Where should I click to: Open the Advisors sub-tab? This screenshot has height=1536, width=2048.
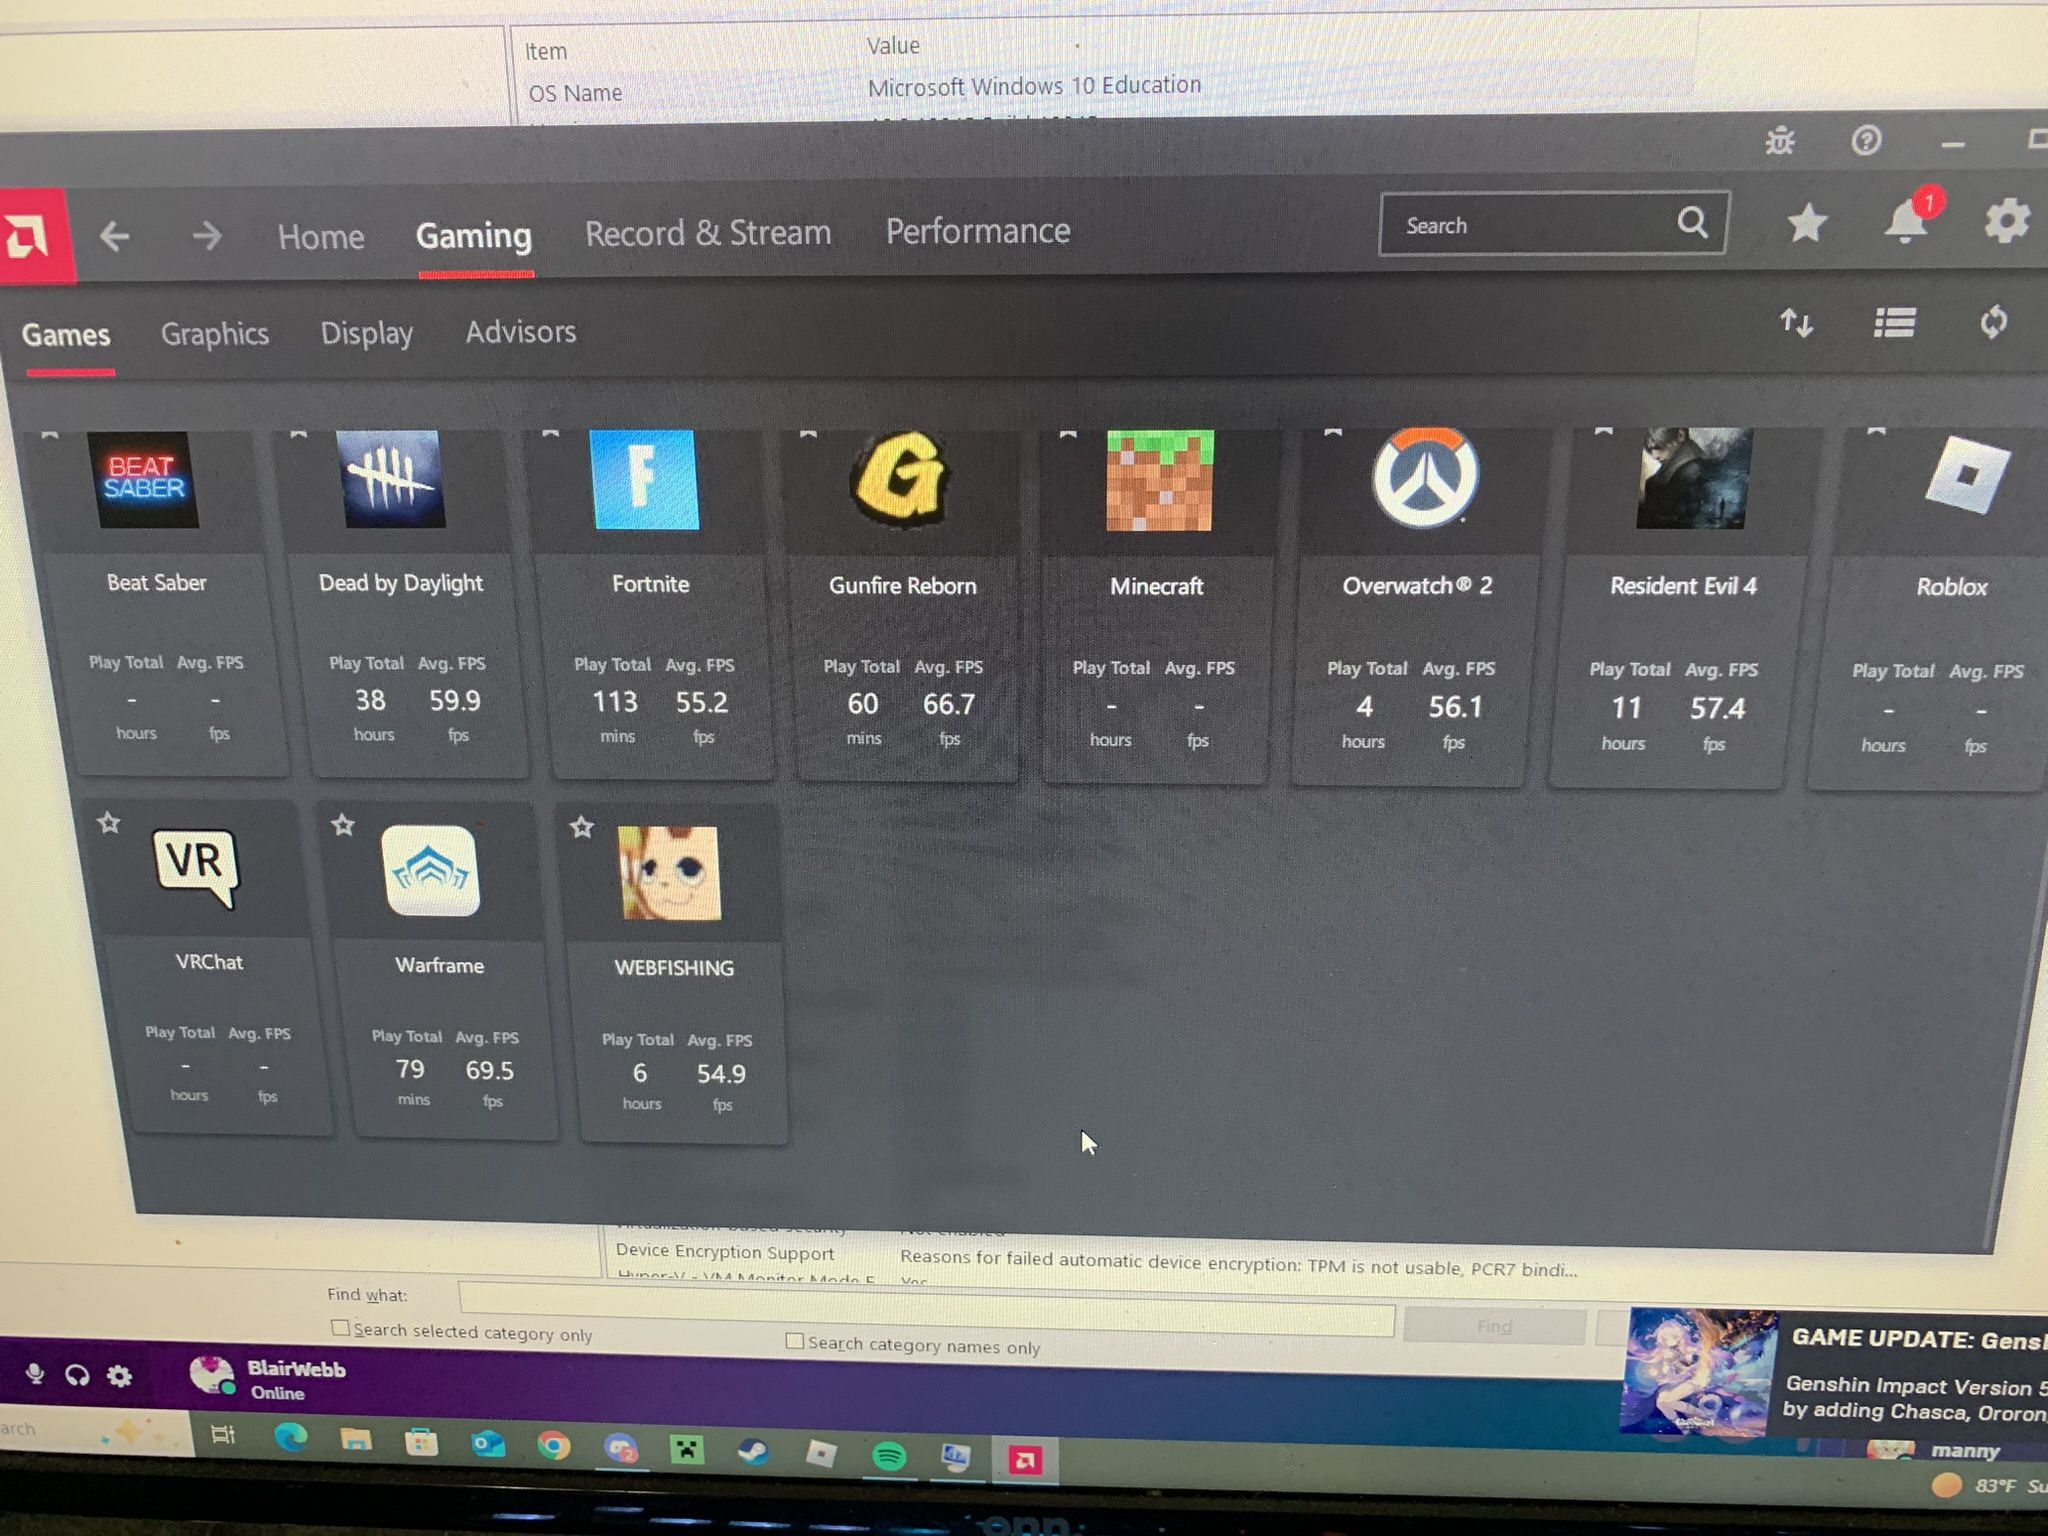click(521, 331)
